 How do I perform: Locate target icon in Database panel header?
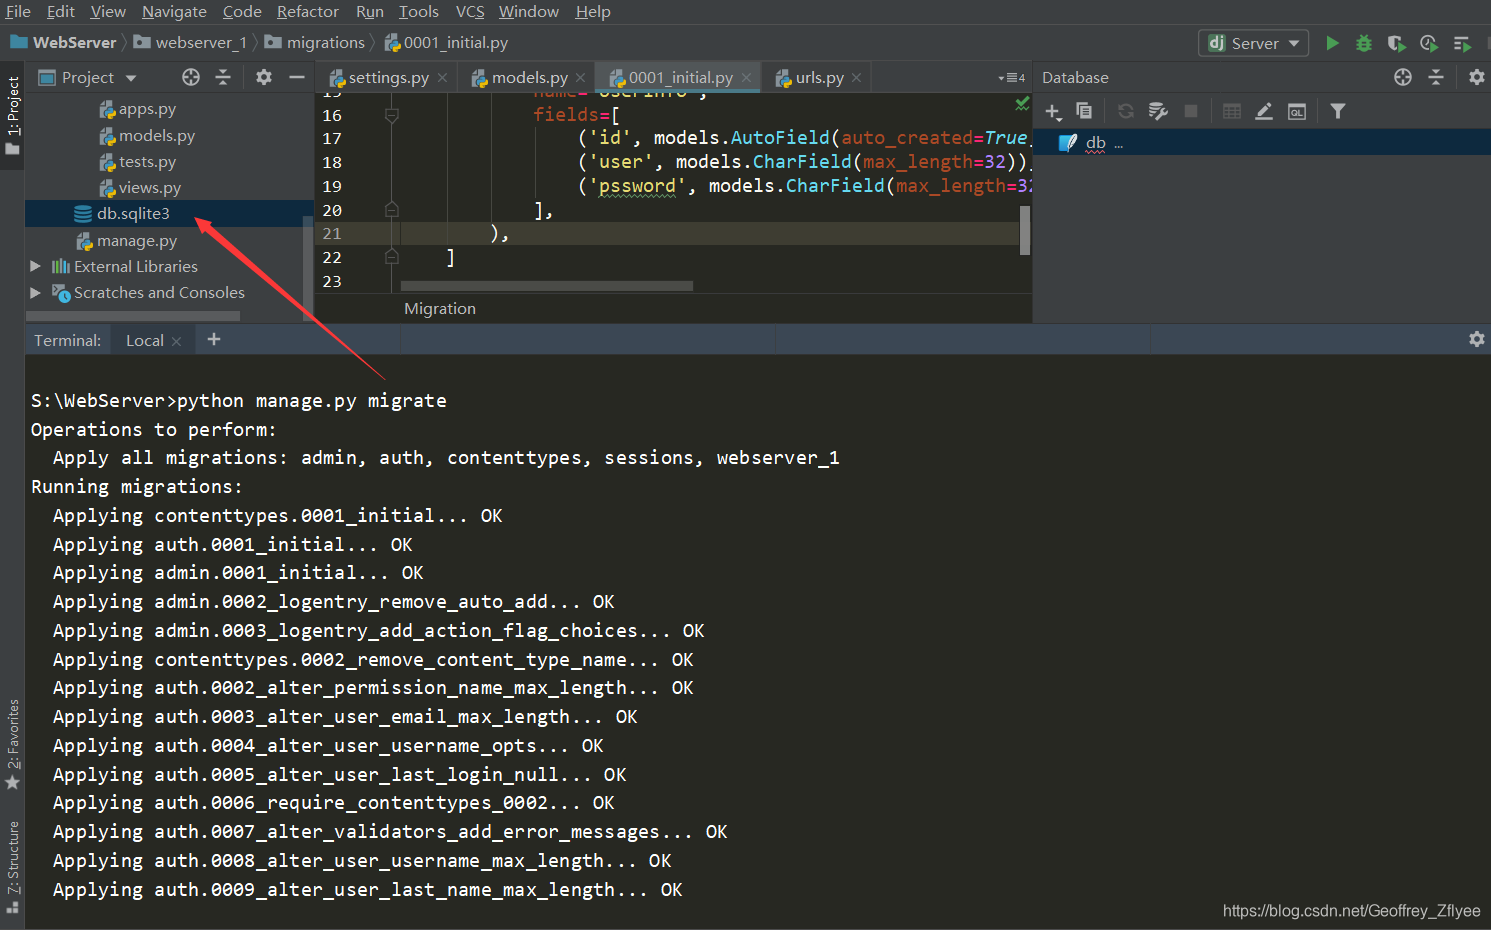(x=1403, y=77)
